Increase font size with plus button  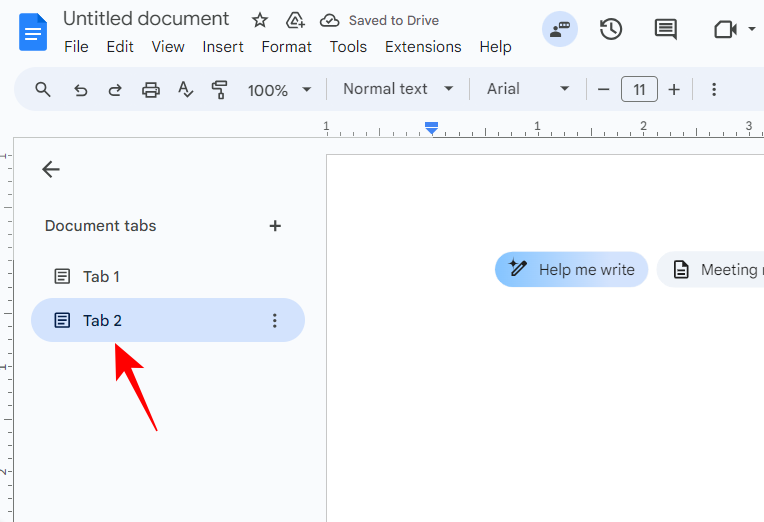pos(674,90)
